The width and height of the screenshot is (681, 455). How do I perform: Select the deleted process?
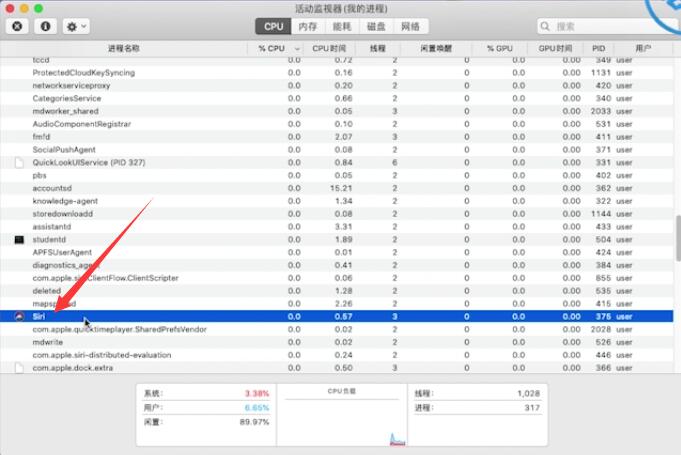coord(46,291)
